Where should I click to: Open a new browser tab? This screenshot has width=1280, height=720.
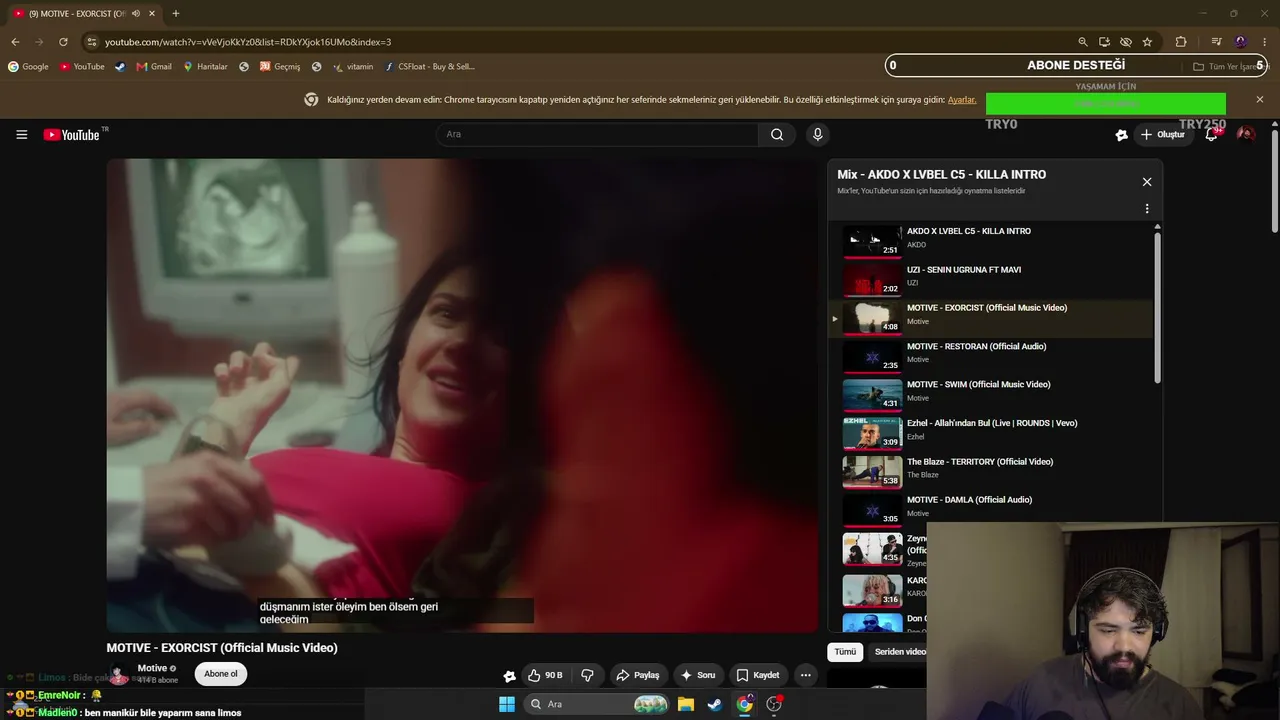[x=176, y=14]
